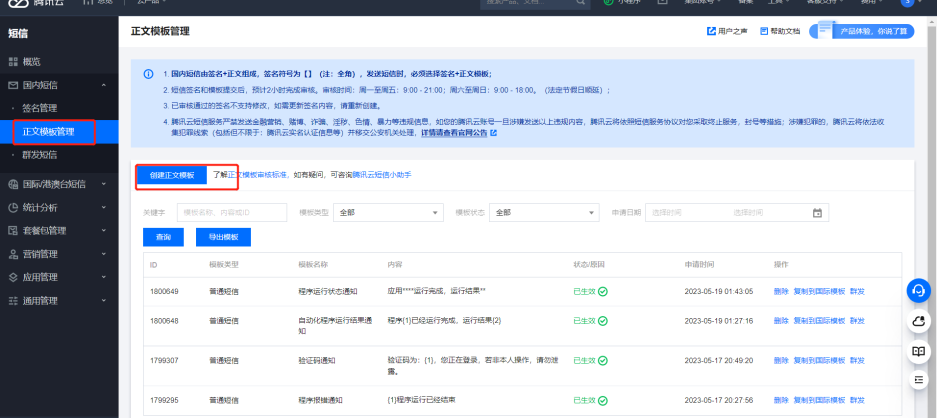Image resolution: width=937 pixels, height=418 pixels.
Task: Click the start date 选择时间 field
Action: (667, 212)
